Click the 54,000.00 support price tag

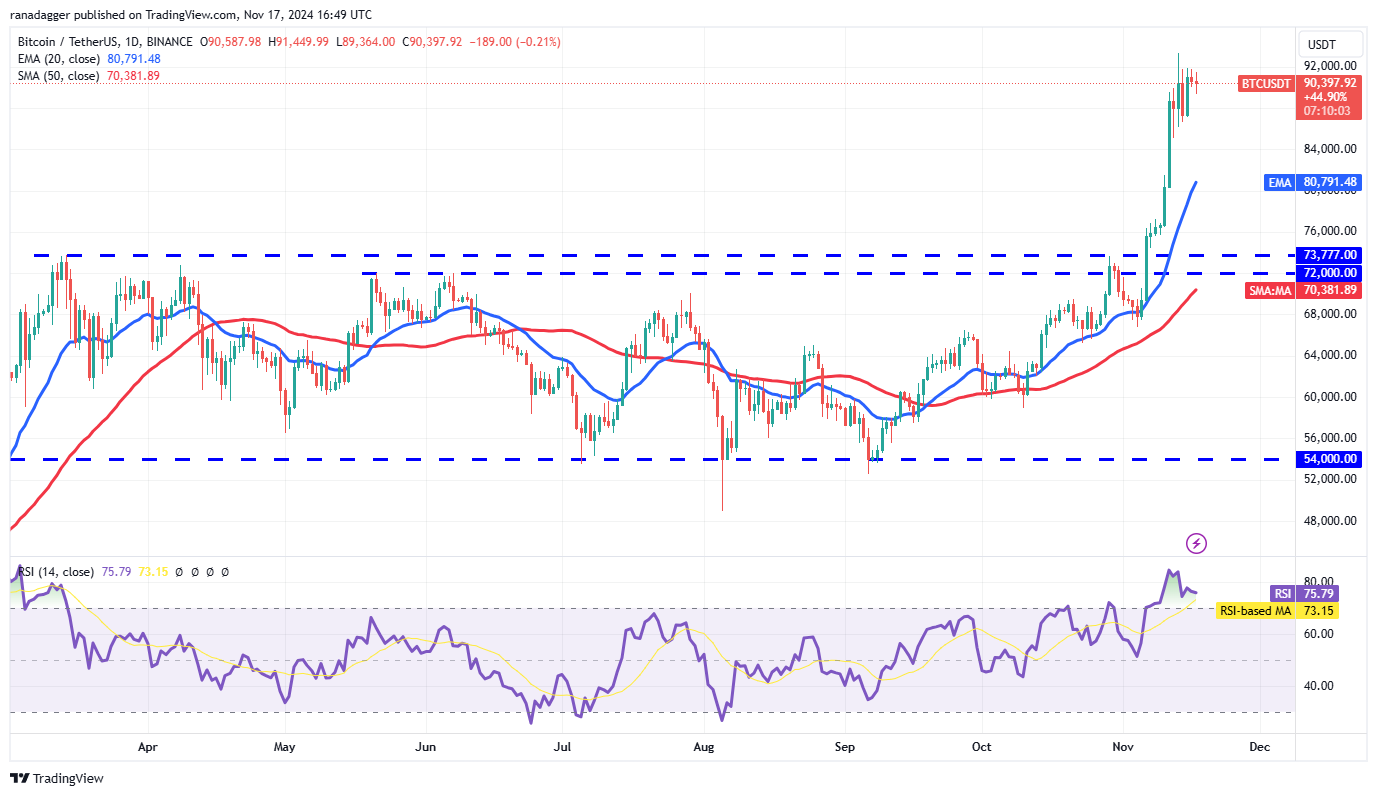[x=1331, y=459]
